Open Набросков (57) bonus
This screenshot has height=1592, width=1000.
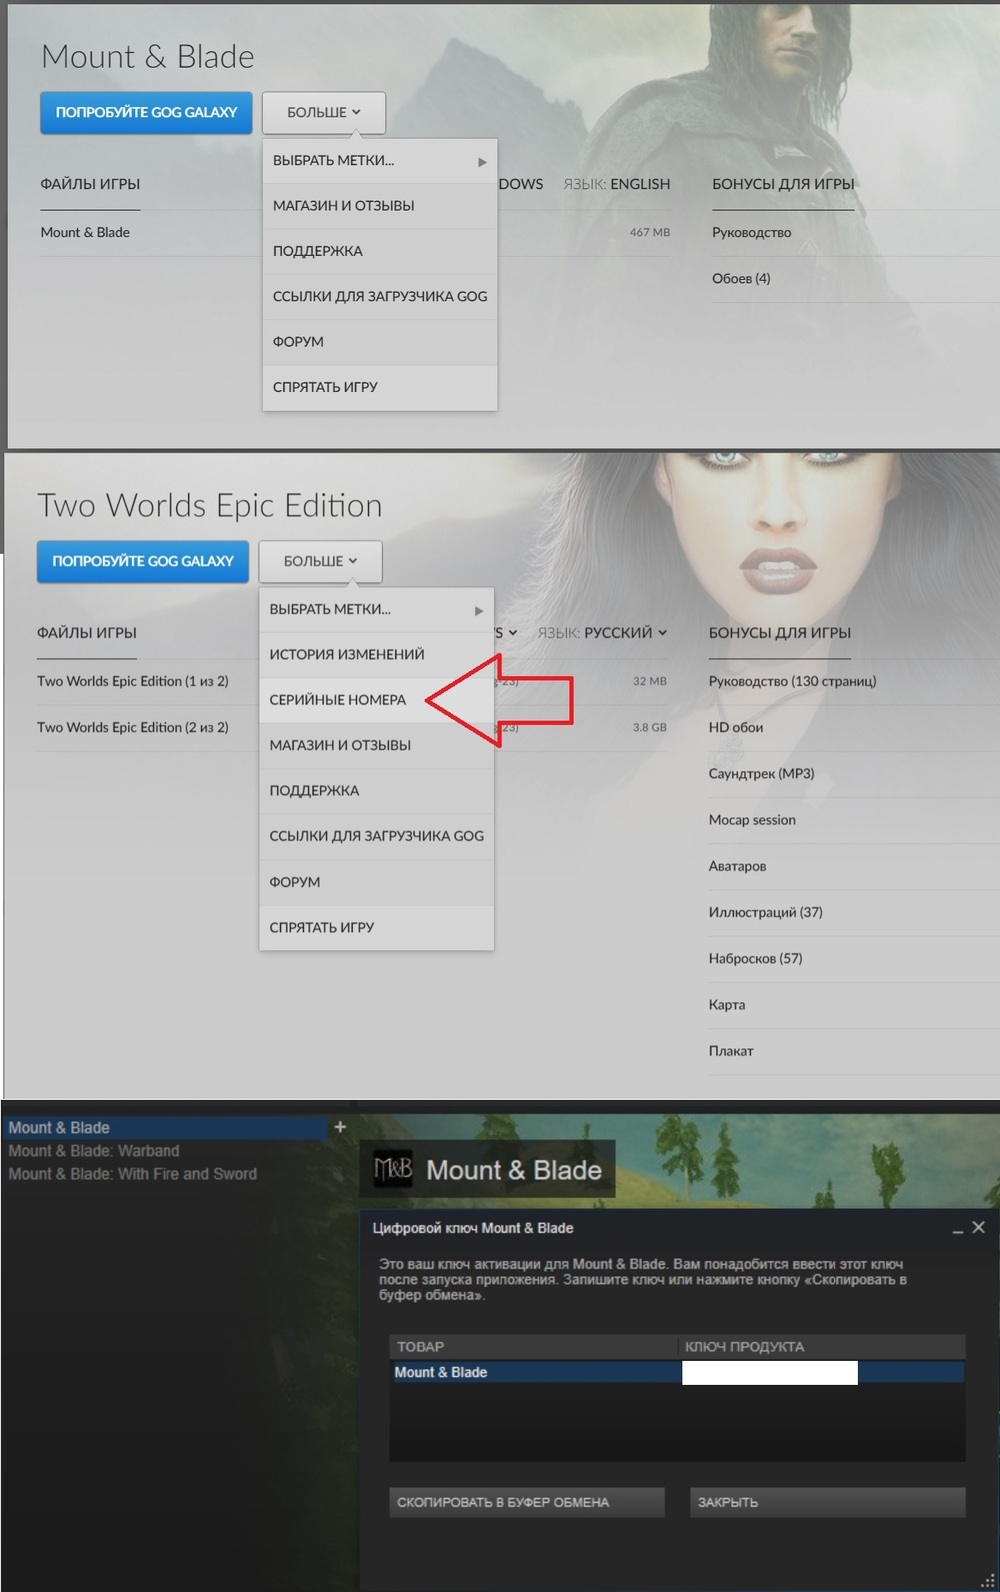[755, 958]
